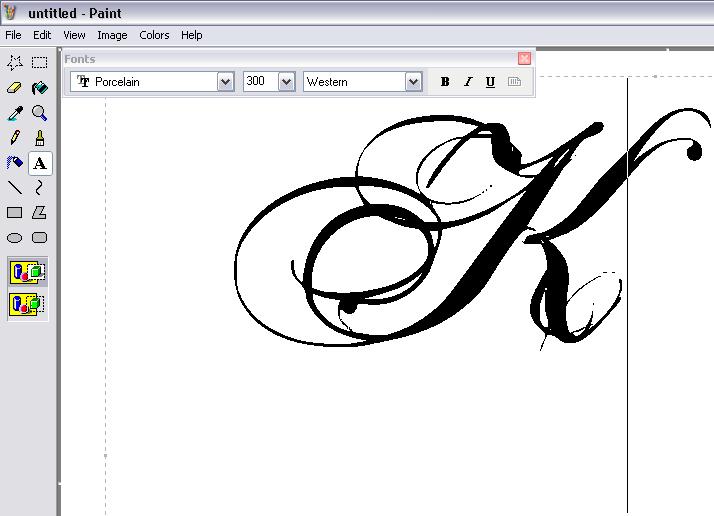The width and height of the screenshot is (714, 516).
Task: Select the Rounded Rectangle tool
Action: click(40, 238)
